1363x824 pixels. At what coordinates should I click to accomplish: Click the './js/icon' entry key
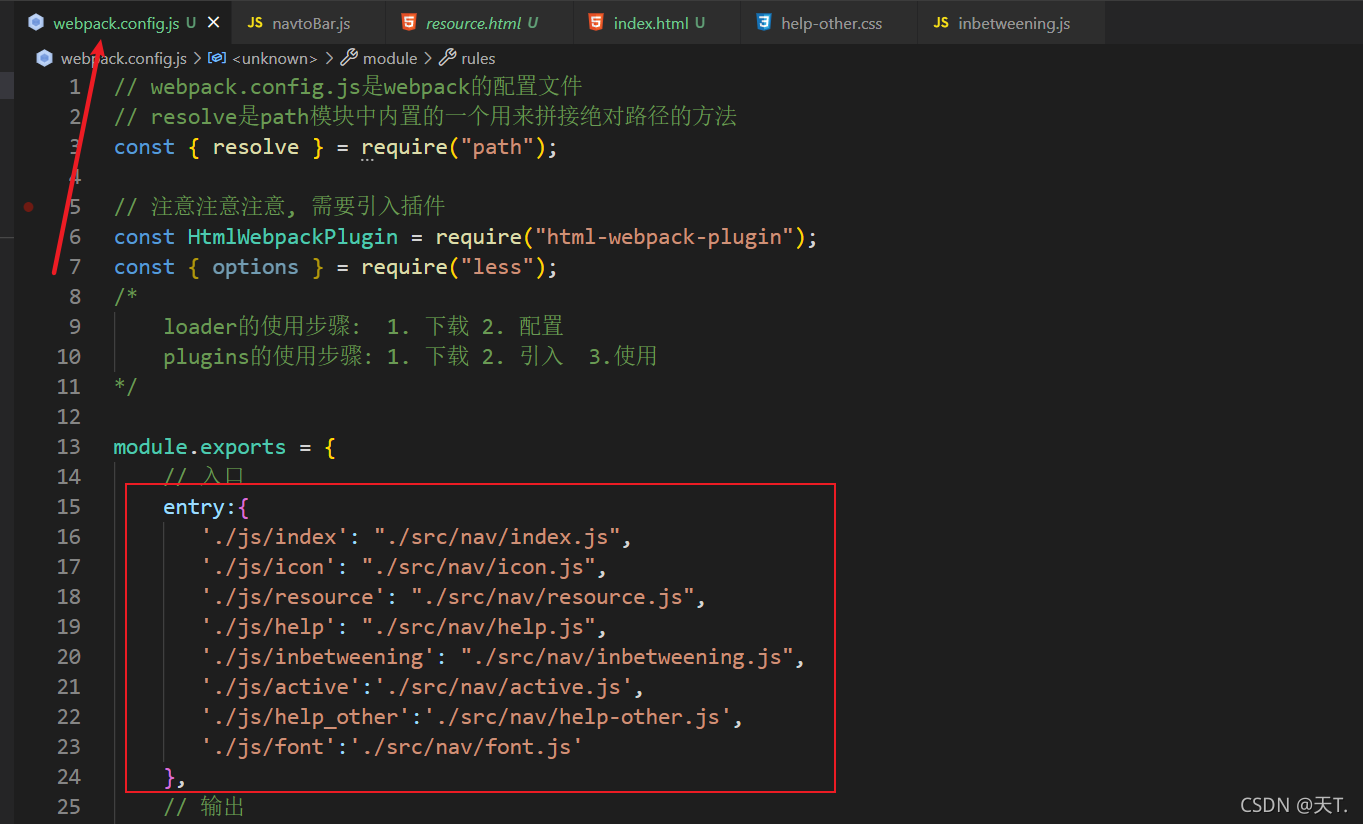click(268, 567)
